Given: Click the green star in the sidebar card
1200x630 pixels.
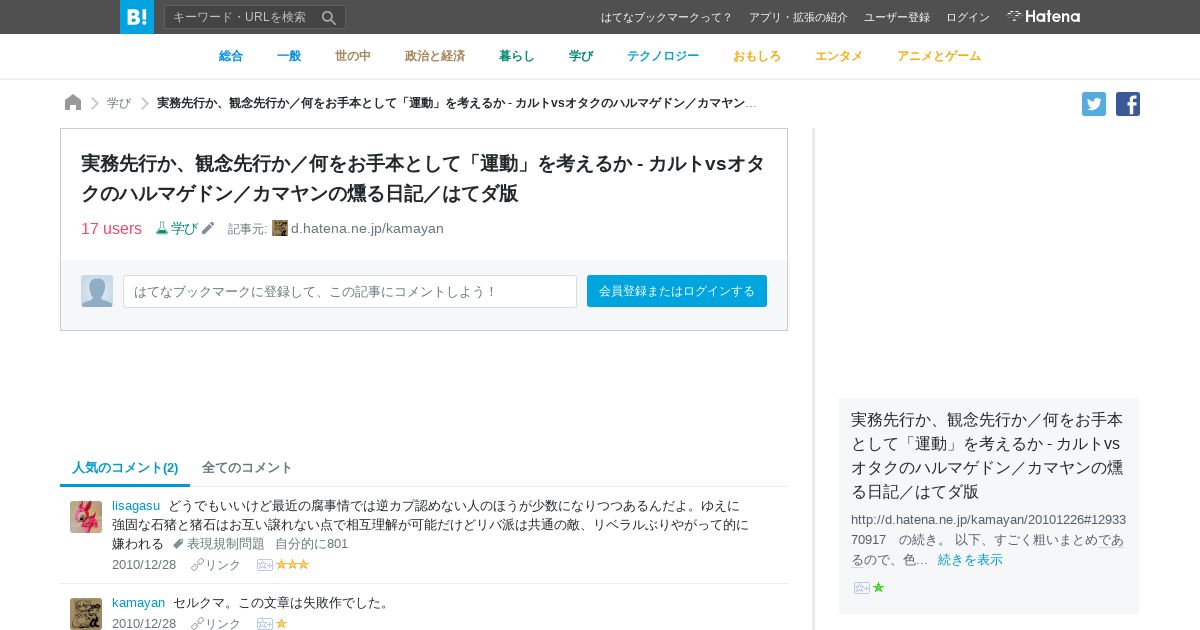Looking at the screenshot, I should 879,588.
